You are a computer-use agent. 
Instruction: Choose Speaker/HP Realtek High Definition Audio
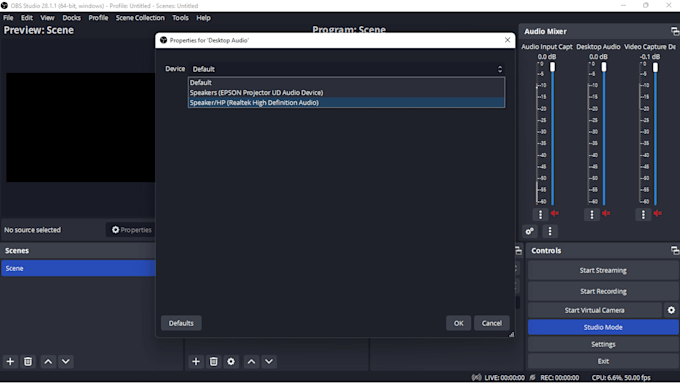point(347,102)
